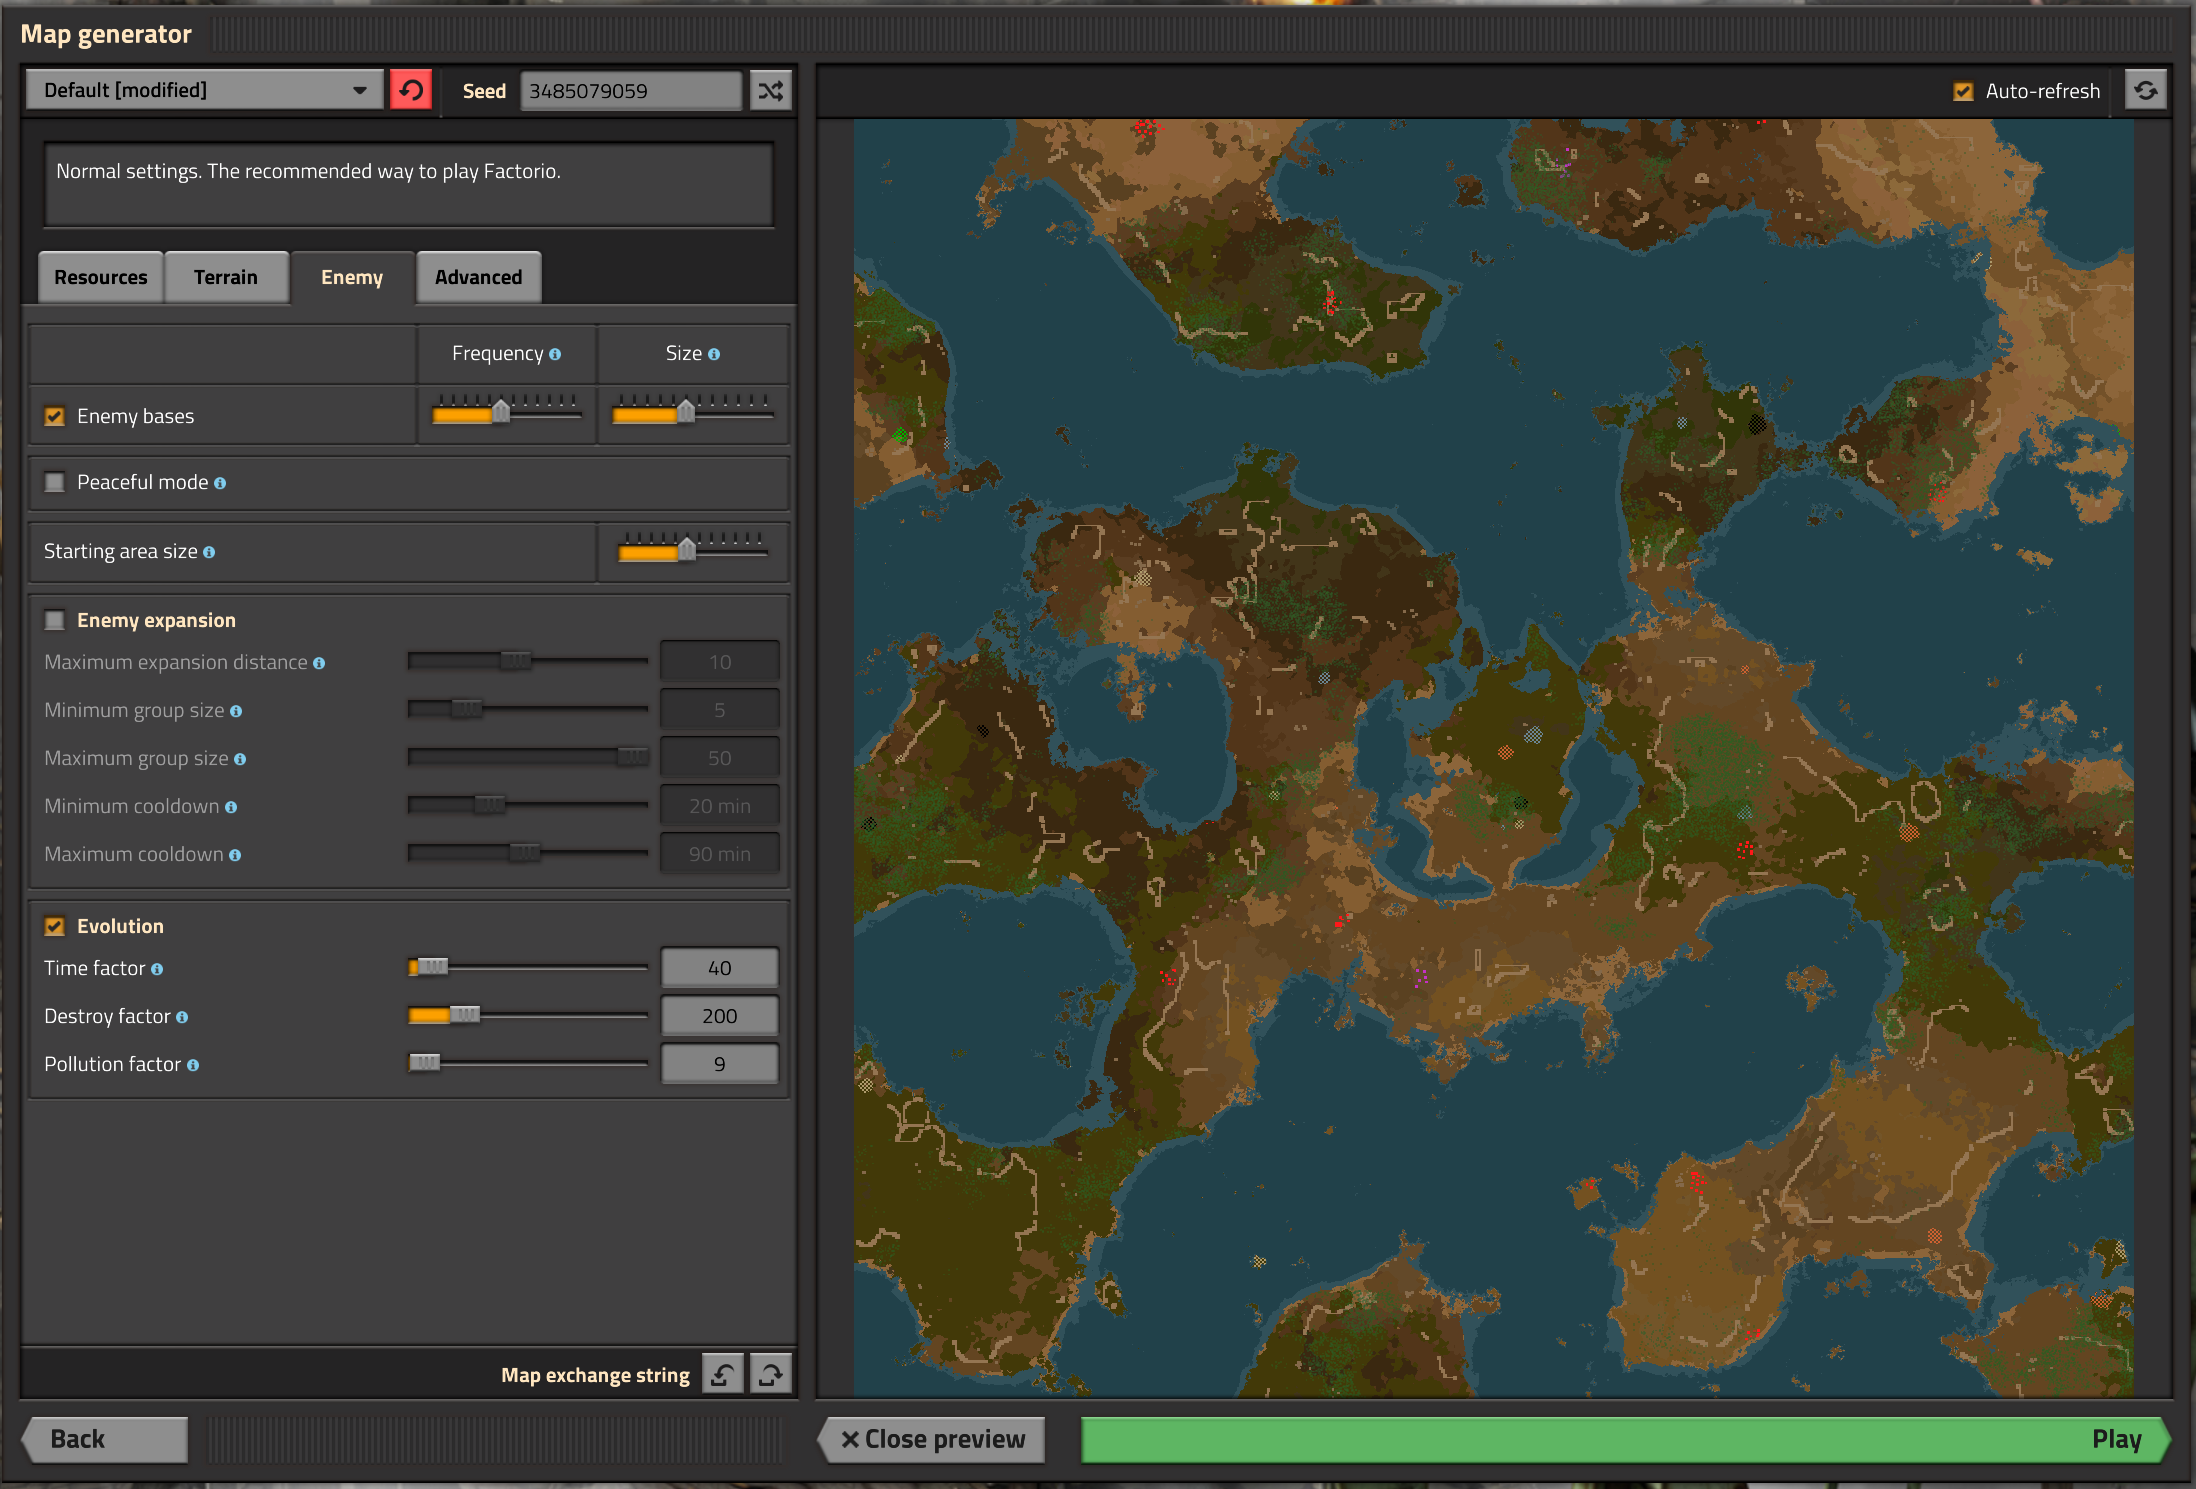Edit the Destroy factor value 200
Image resolution: width=2196 pixels, height=1489 pixels.
[x=720, y=1016]
